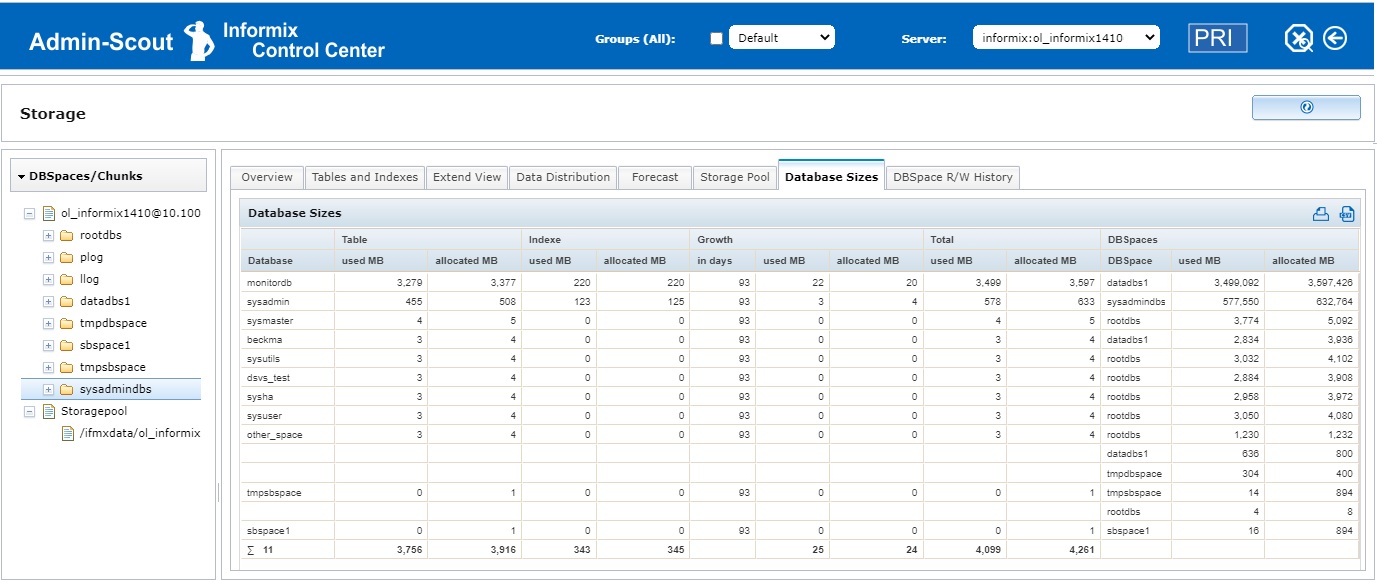This screenshot has height=583, width=1377.
Task: Select the datadbs1 folder icon
Action: 67,301
